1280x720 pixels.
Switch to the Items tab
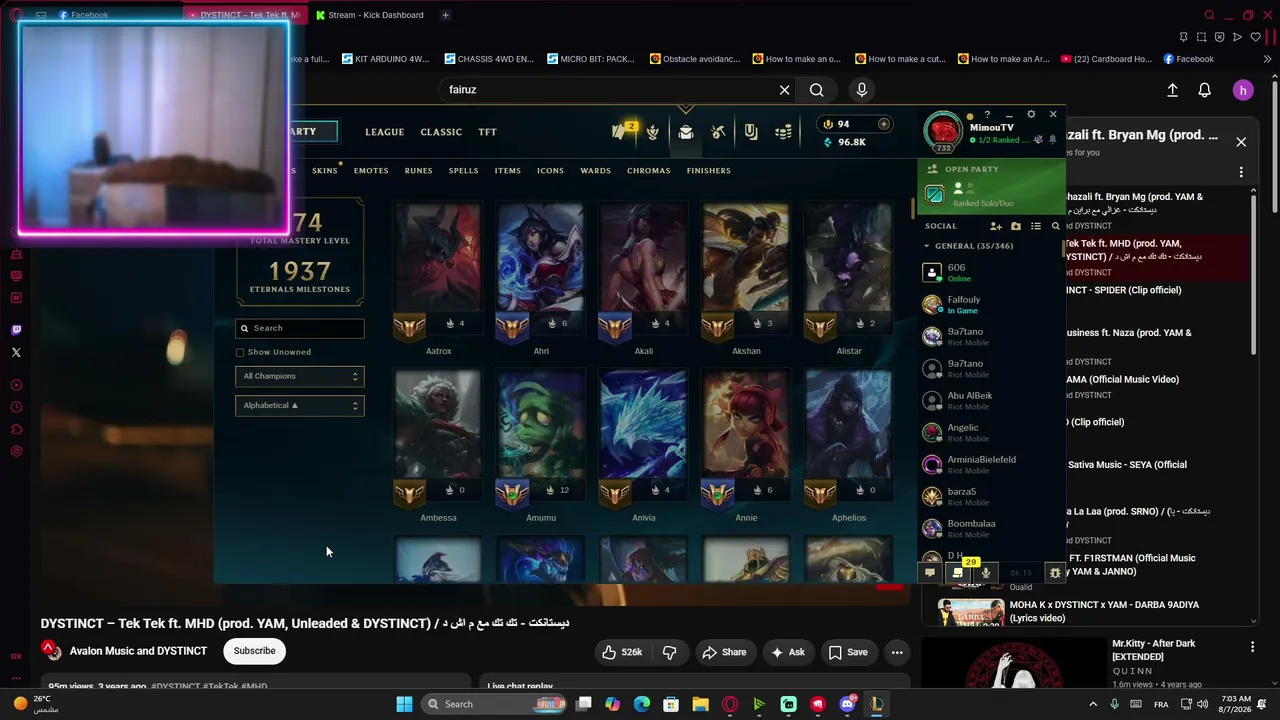pos(508,171)
